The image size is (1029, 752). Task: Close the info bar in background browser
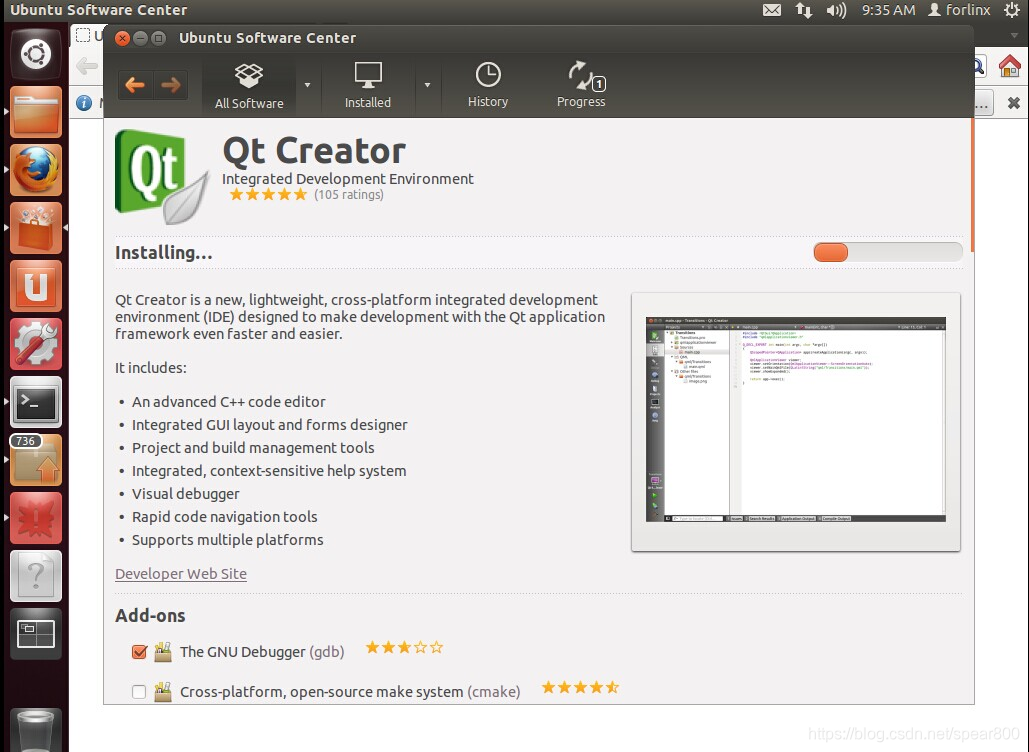[1014, 103]
